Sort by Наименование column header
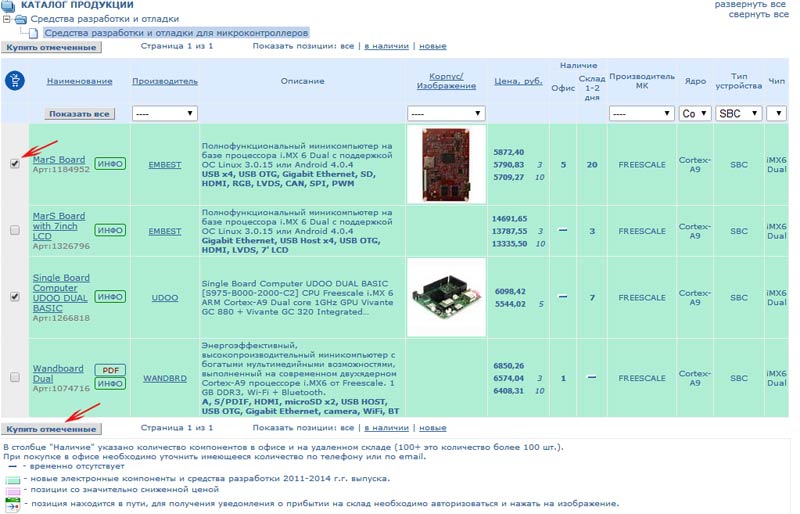 point(79,81)
